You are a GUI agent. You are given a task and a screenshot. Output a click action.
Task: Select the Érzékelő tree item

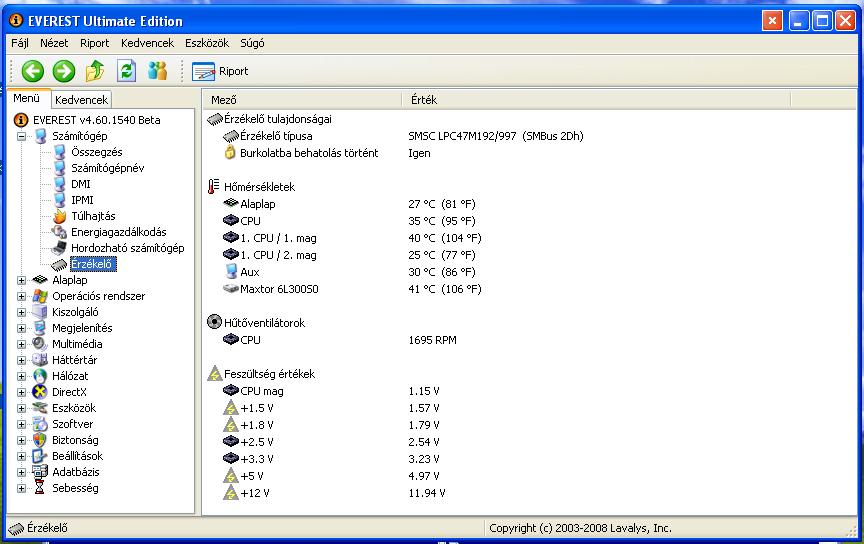(x=91, y=264)
